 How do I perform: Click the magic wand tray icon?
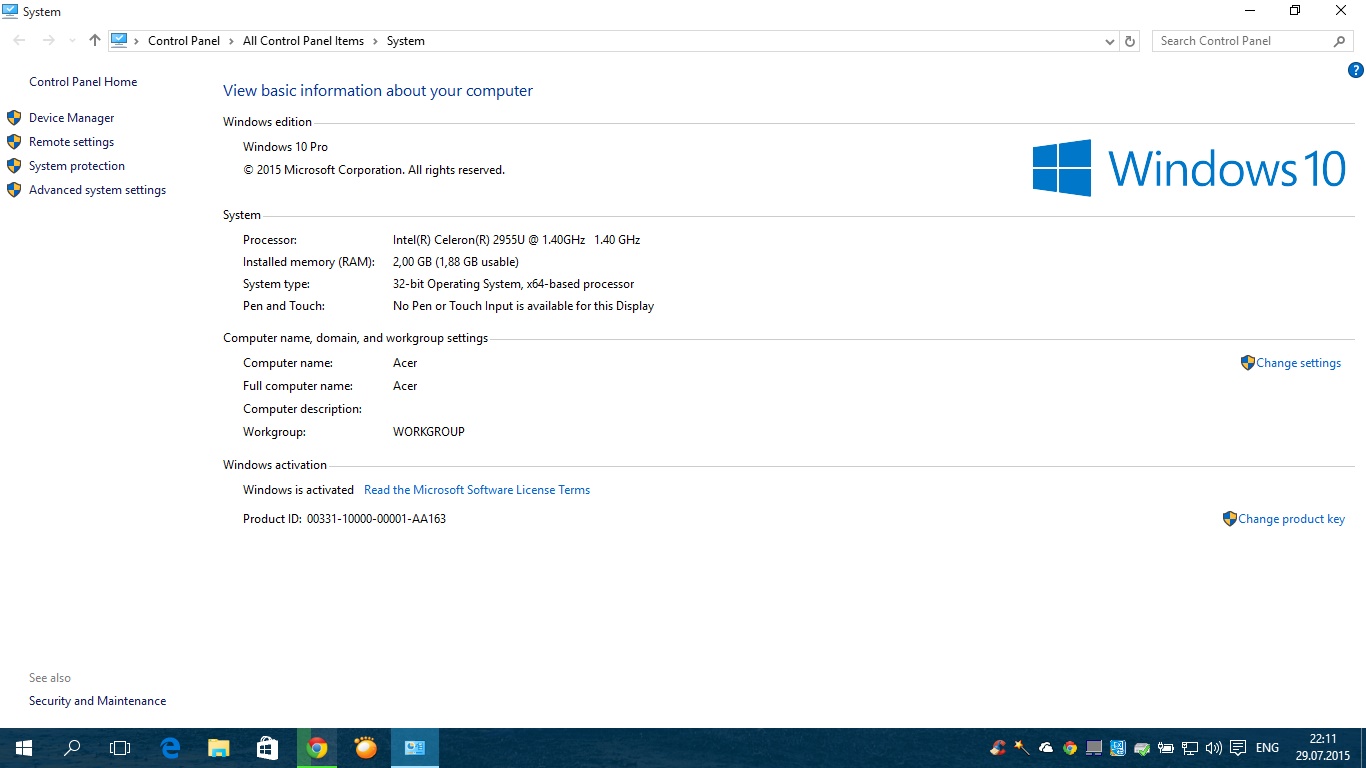[x=1021, y=748]
